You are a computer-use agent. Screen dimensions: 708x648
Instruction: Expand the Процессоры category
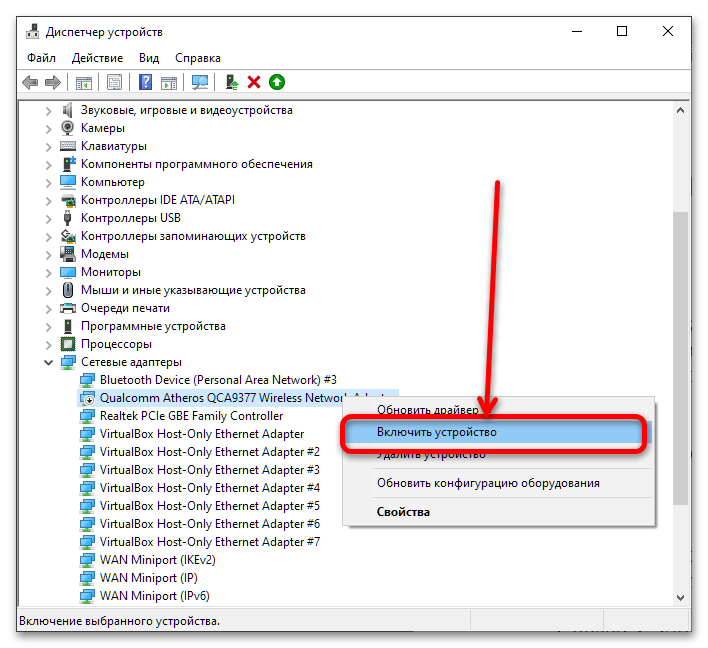click(49, 345)
